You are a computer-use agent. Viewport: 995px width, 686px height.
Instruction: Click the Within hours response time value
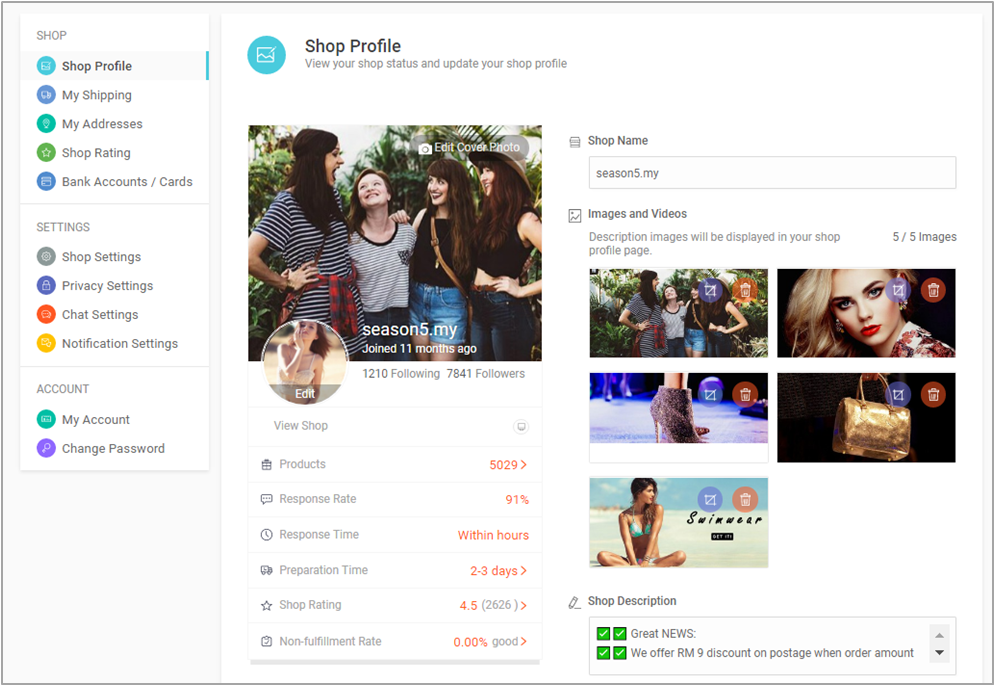click(x=493, y=535)
